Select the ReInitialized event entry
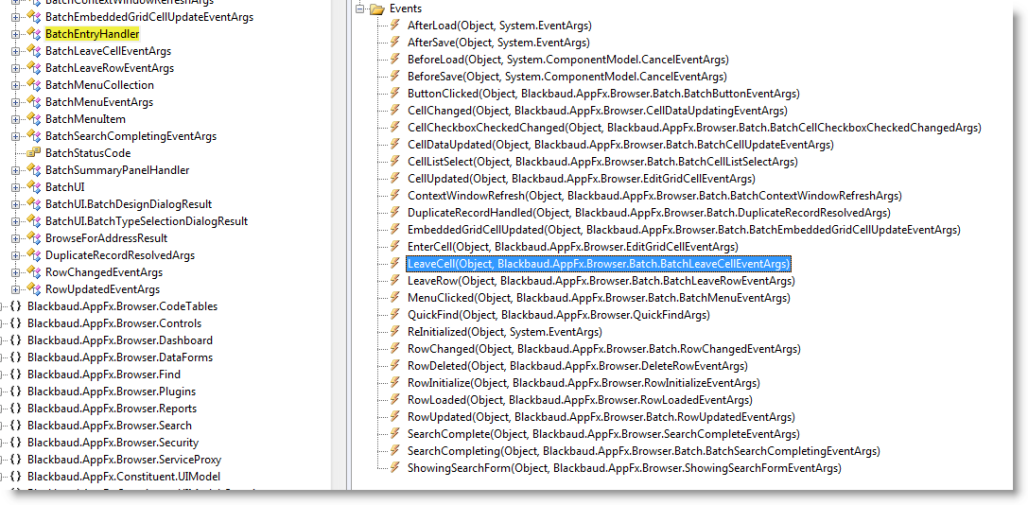The image size is (1028, 505). [x=505, y=332]
